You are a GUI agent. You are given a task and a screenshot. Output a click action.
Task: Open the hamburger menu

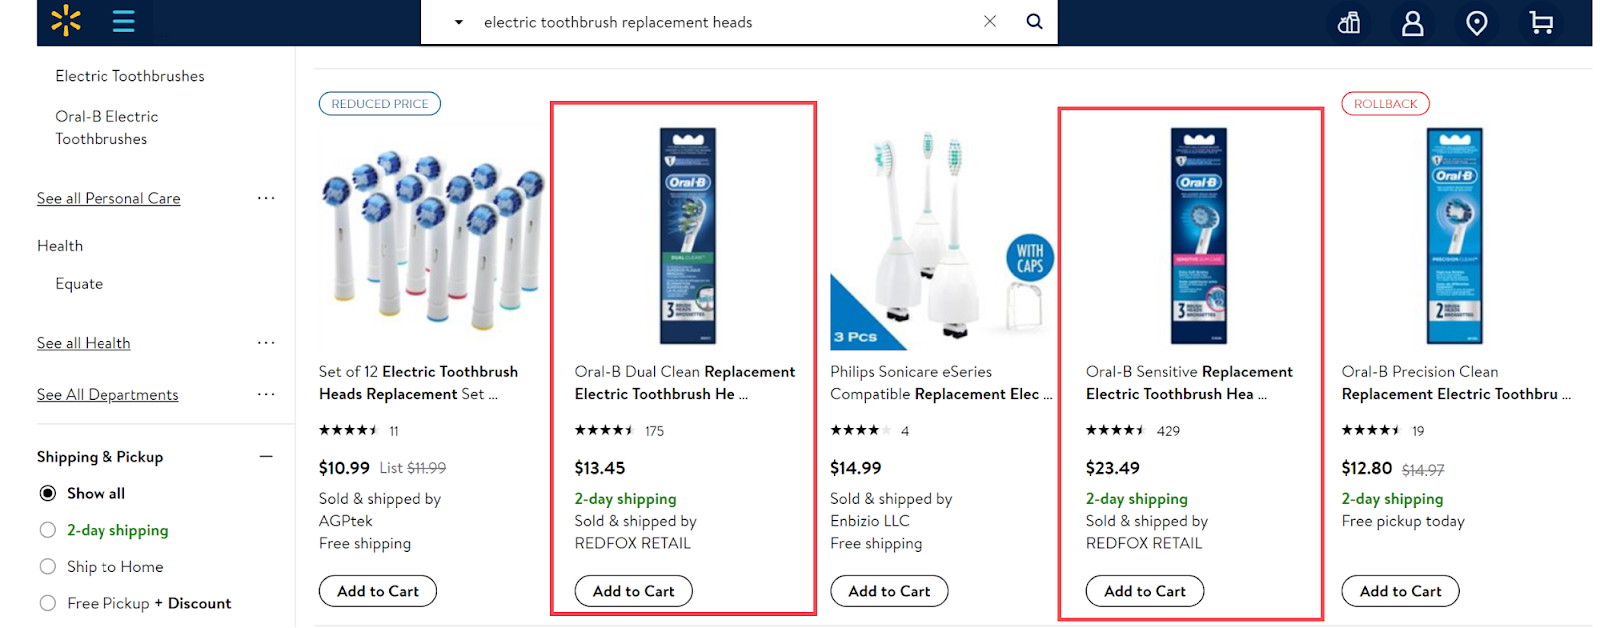[x=123, y=21]
